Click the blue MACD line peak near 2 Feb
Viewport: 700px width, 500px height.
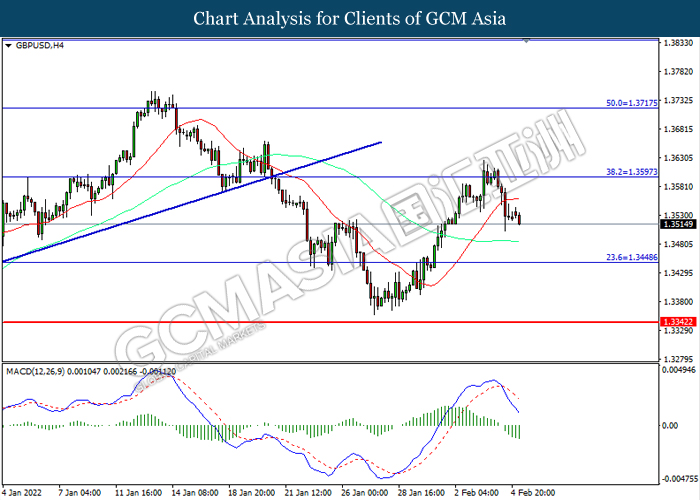[491, 381]
